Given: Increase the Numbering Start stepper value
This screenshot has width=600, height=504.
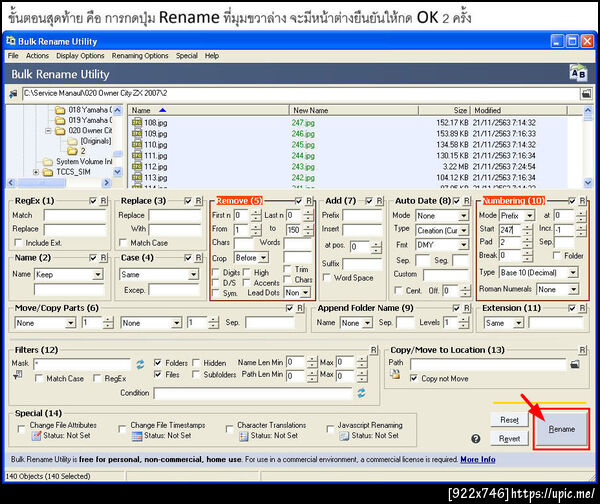Looking at the screenshot, I should [x=527, y=227].
